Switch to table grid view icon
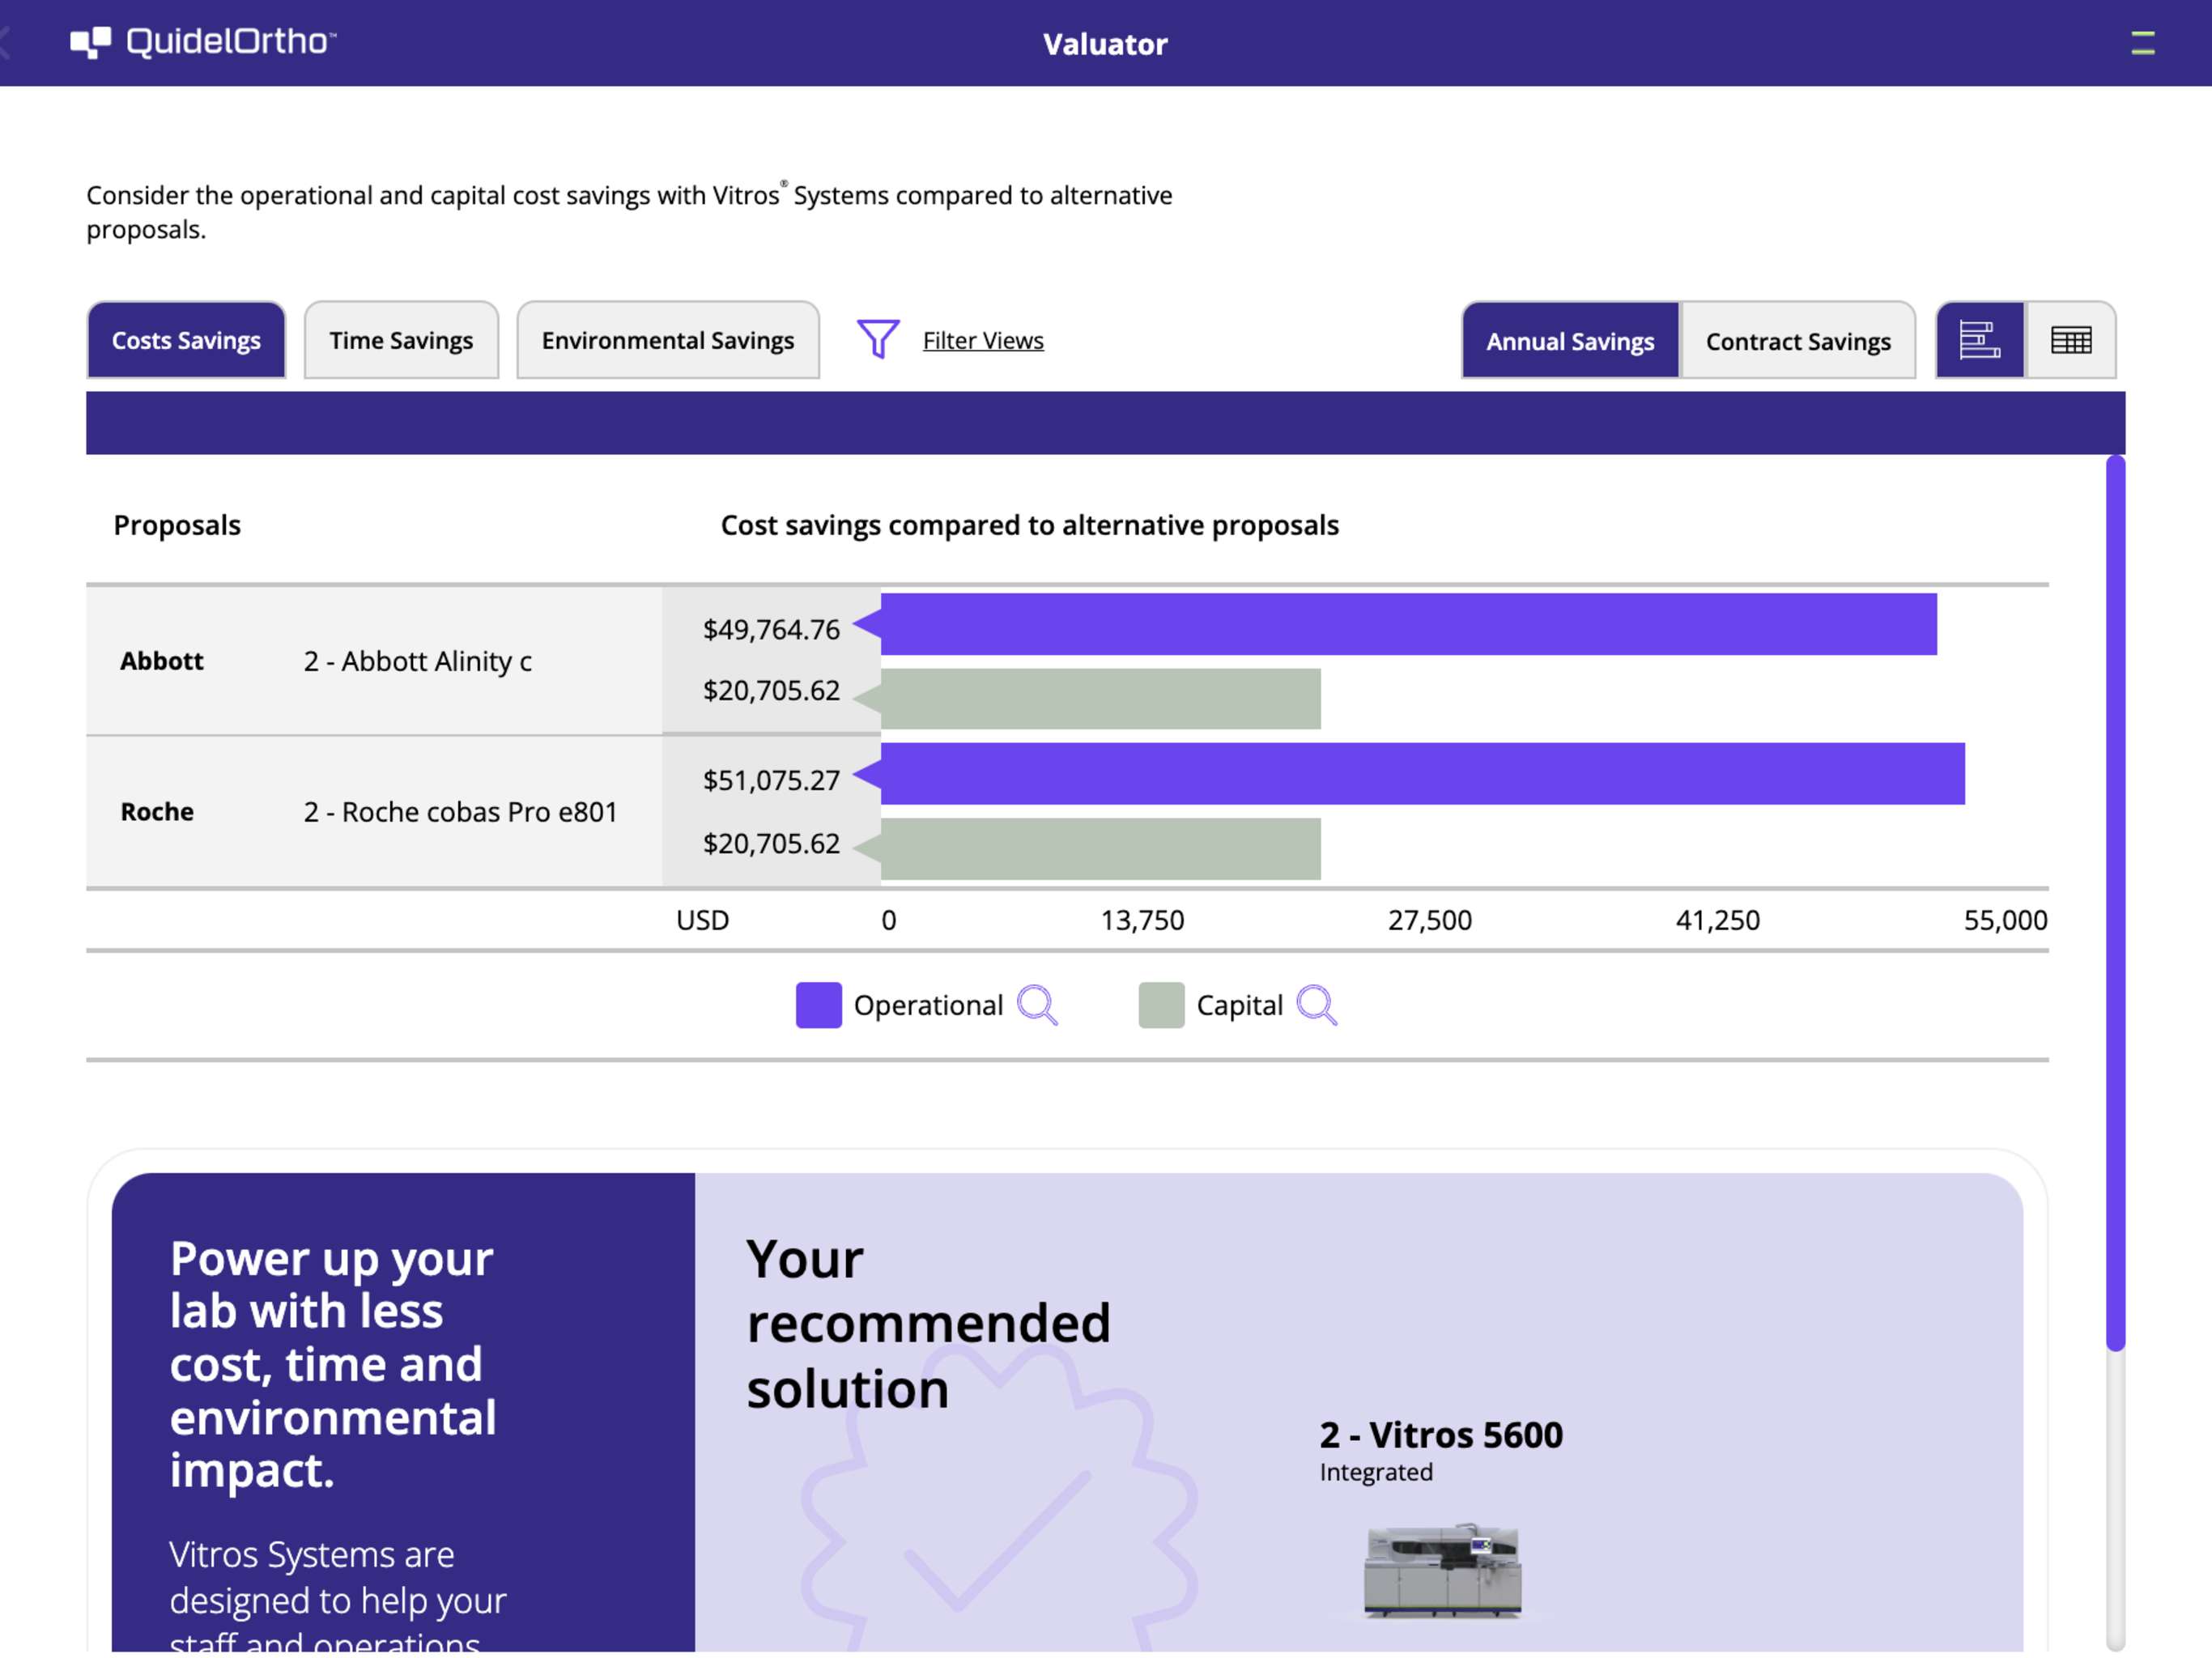 tap(2071, 340)
